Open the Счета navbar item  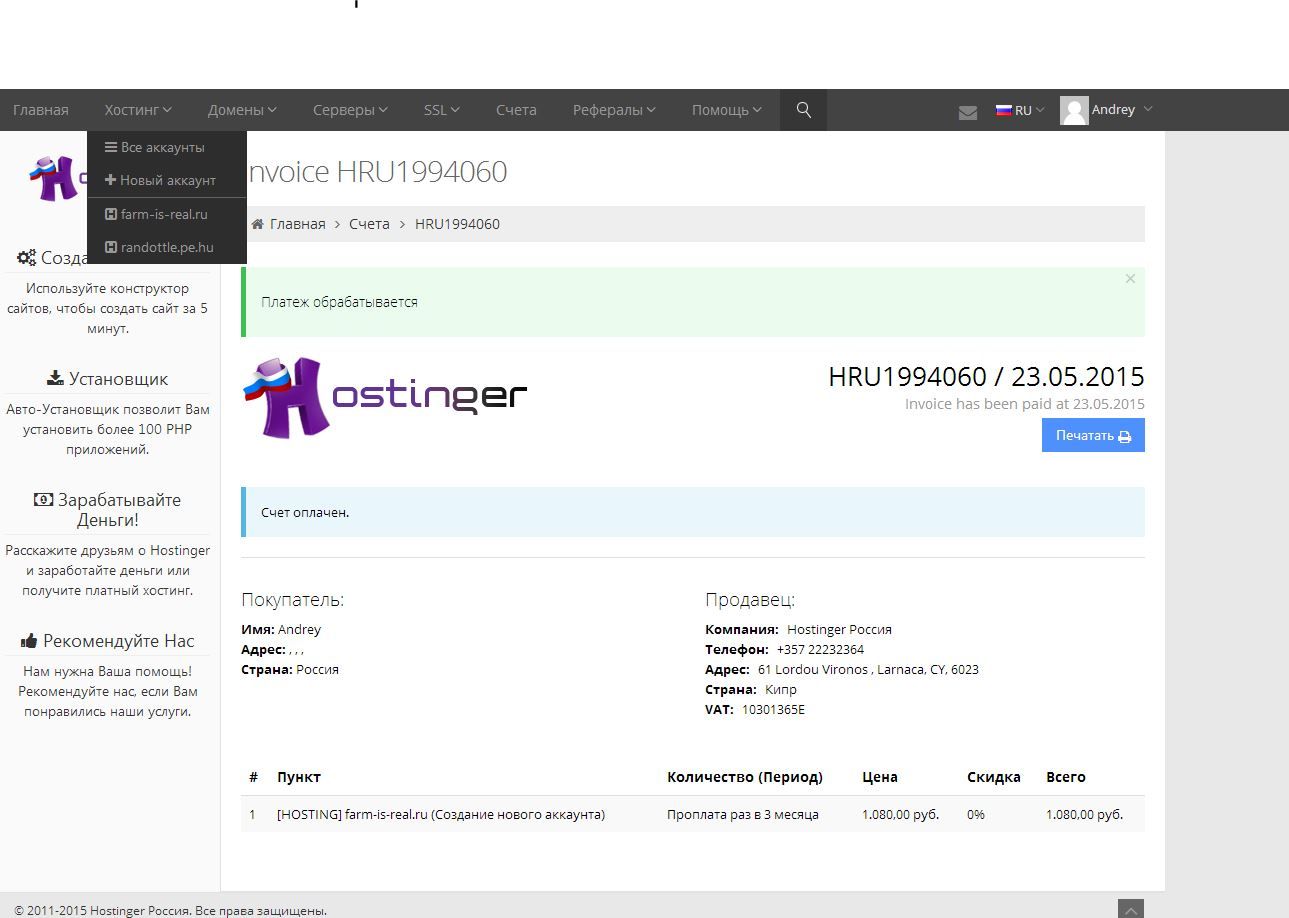click(x=516, y=110)
